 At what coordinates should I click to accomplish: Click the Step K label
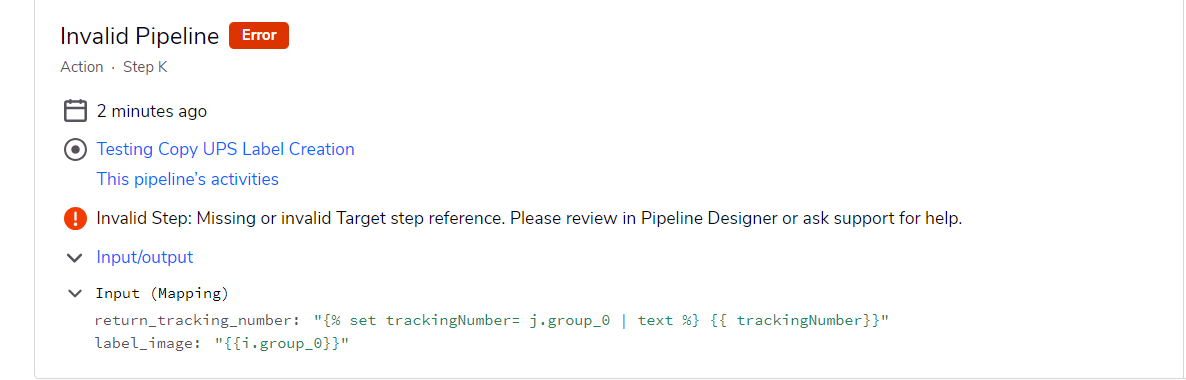(145, 67)
